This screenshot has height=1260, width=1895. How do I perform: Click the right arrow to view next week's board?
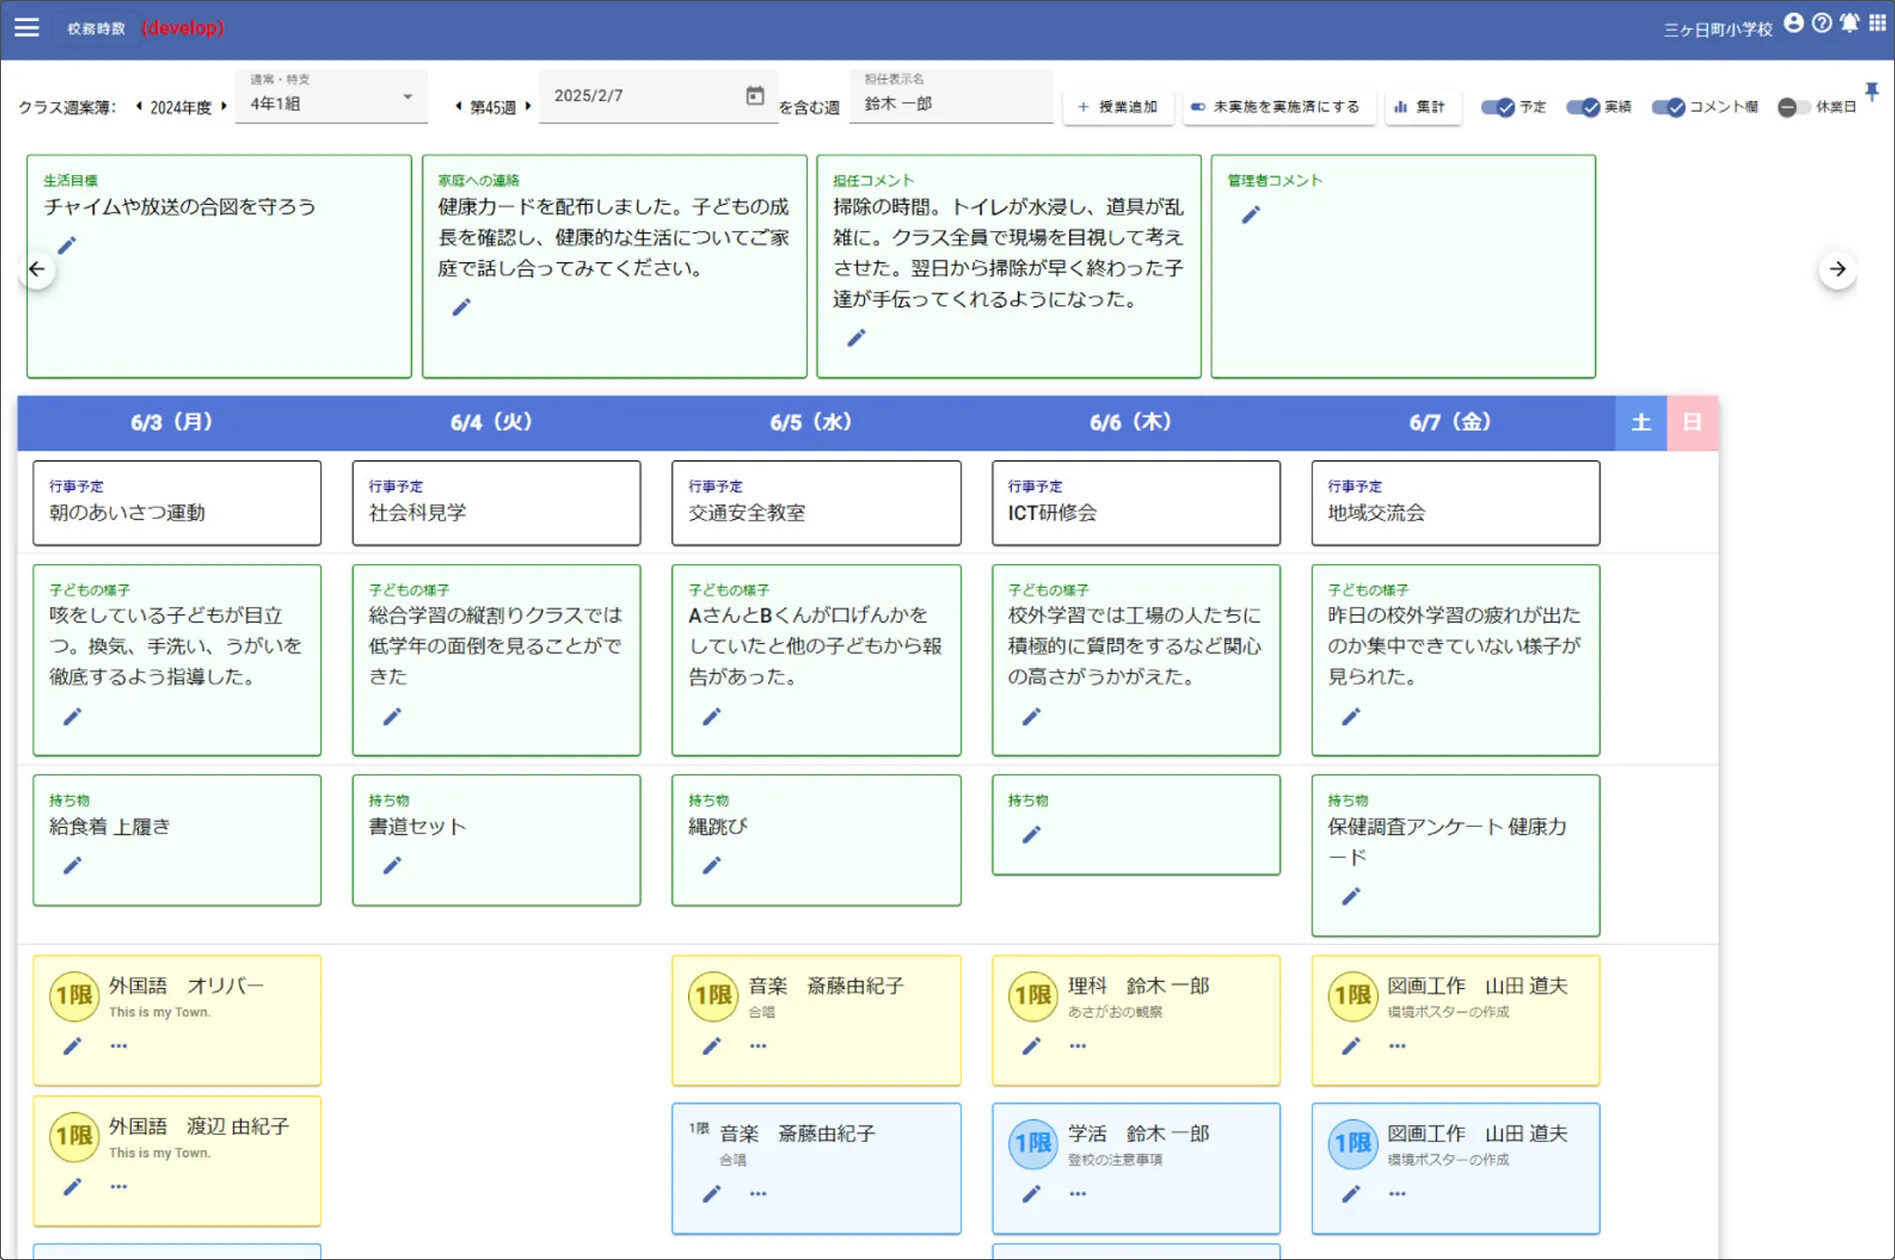[1838, 268]
